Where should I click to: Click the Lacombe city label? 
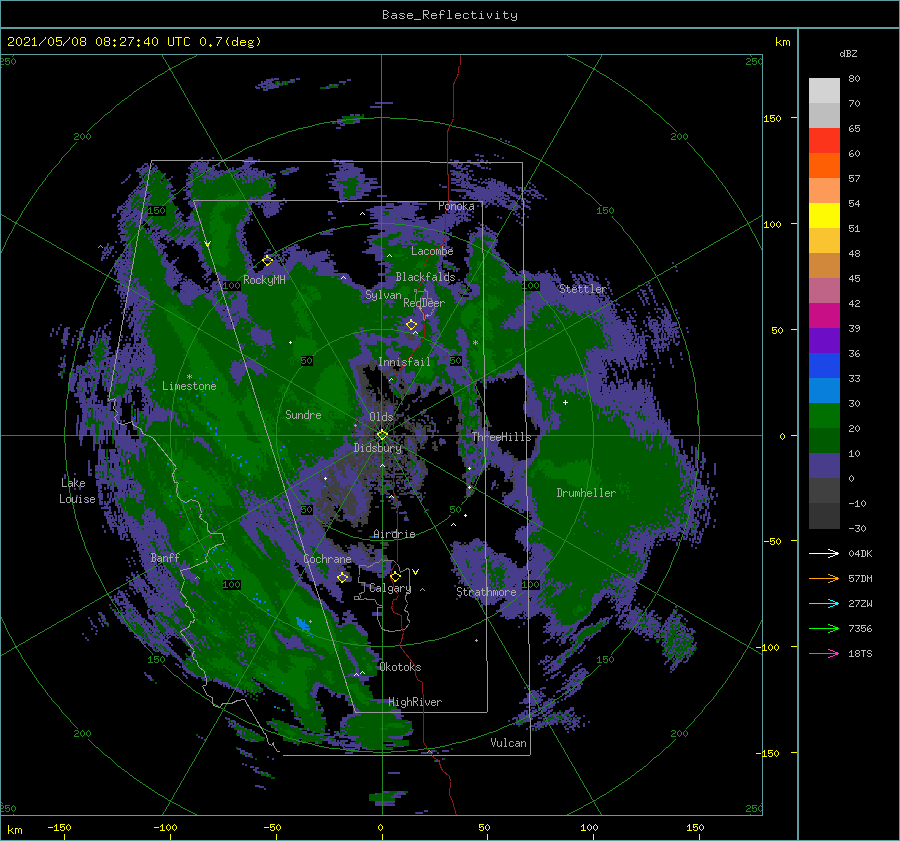click(432, 251)
